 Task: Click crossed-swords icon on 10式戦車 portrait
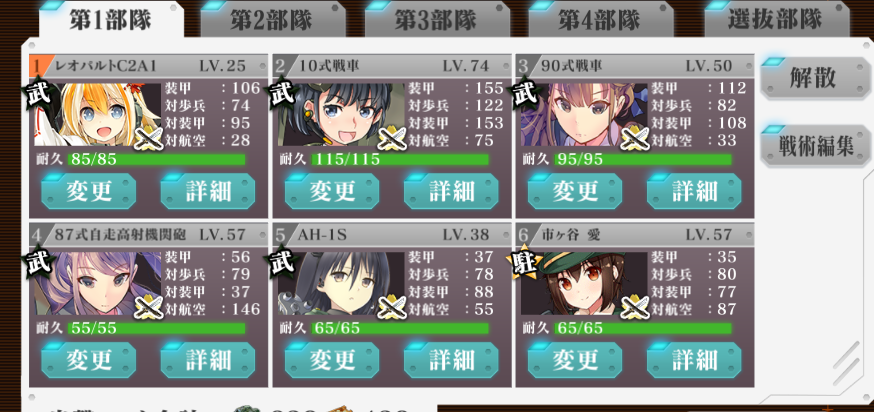392,138
